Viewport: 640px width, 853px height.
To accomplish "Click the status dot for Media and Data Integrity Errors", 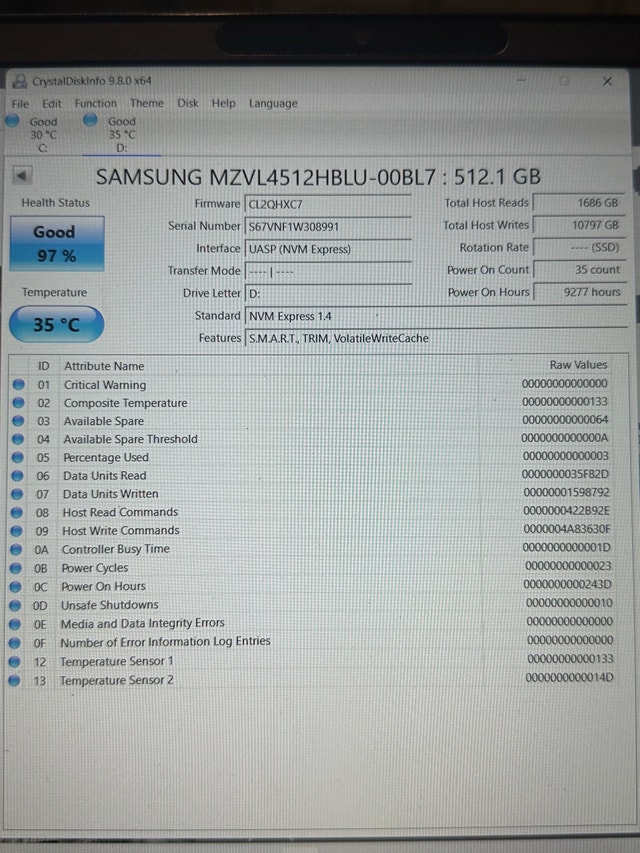I will (x=15, y=624).
